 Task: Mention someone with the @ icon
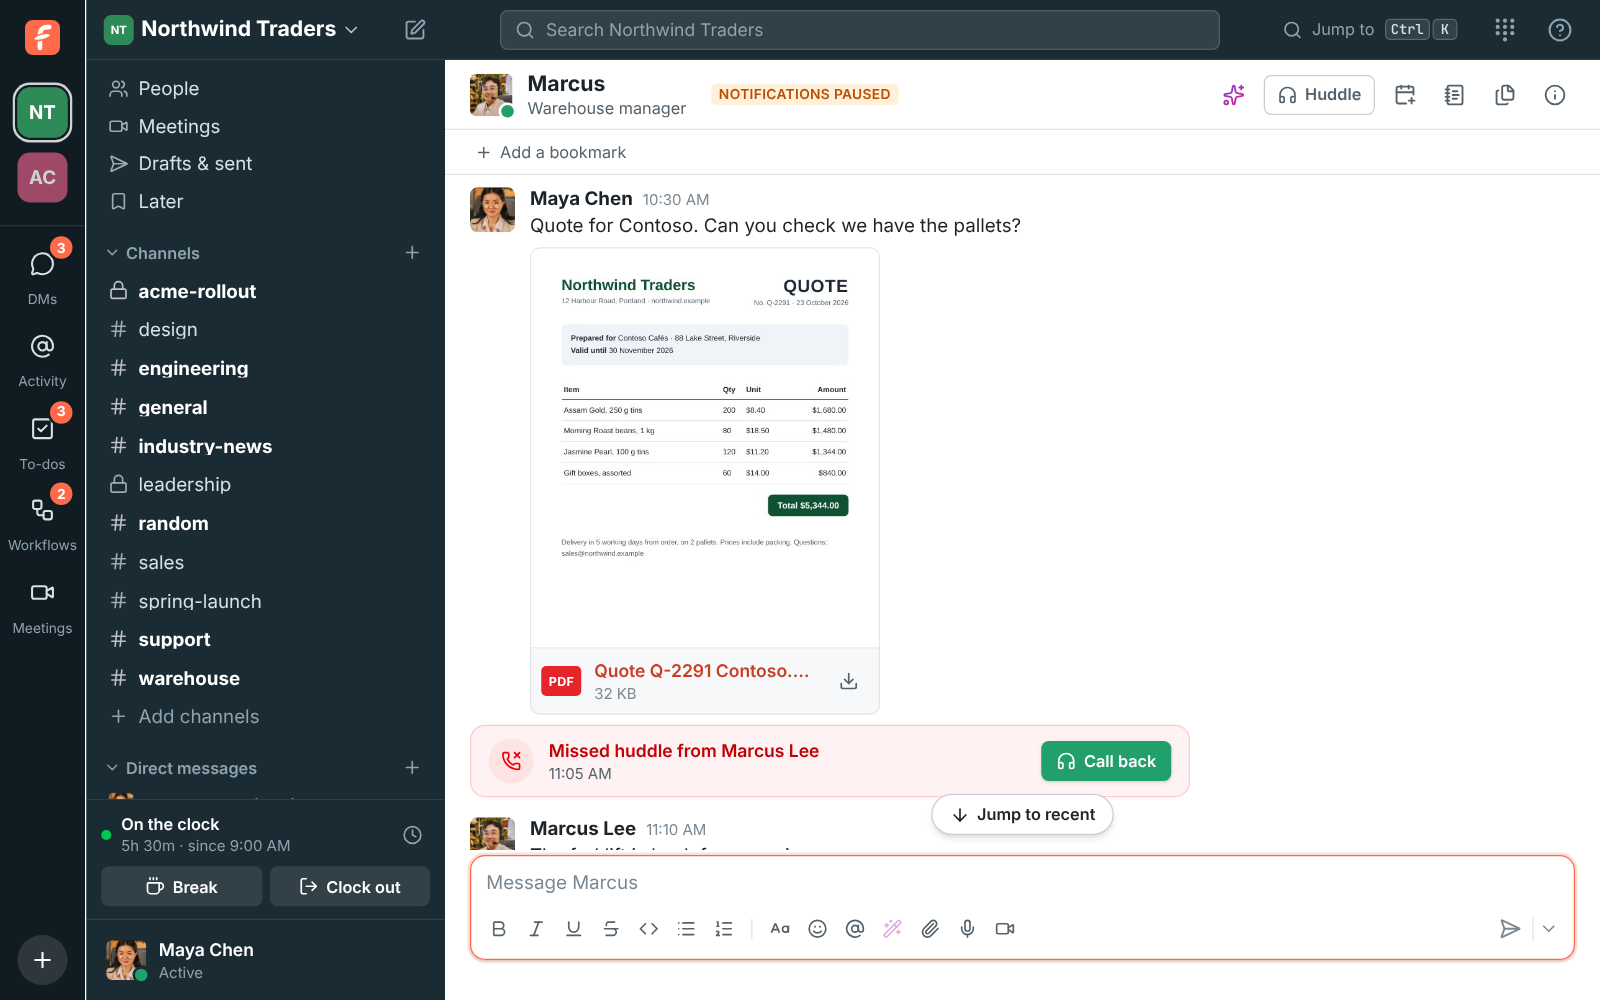coord(855,929)
